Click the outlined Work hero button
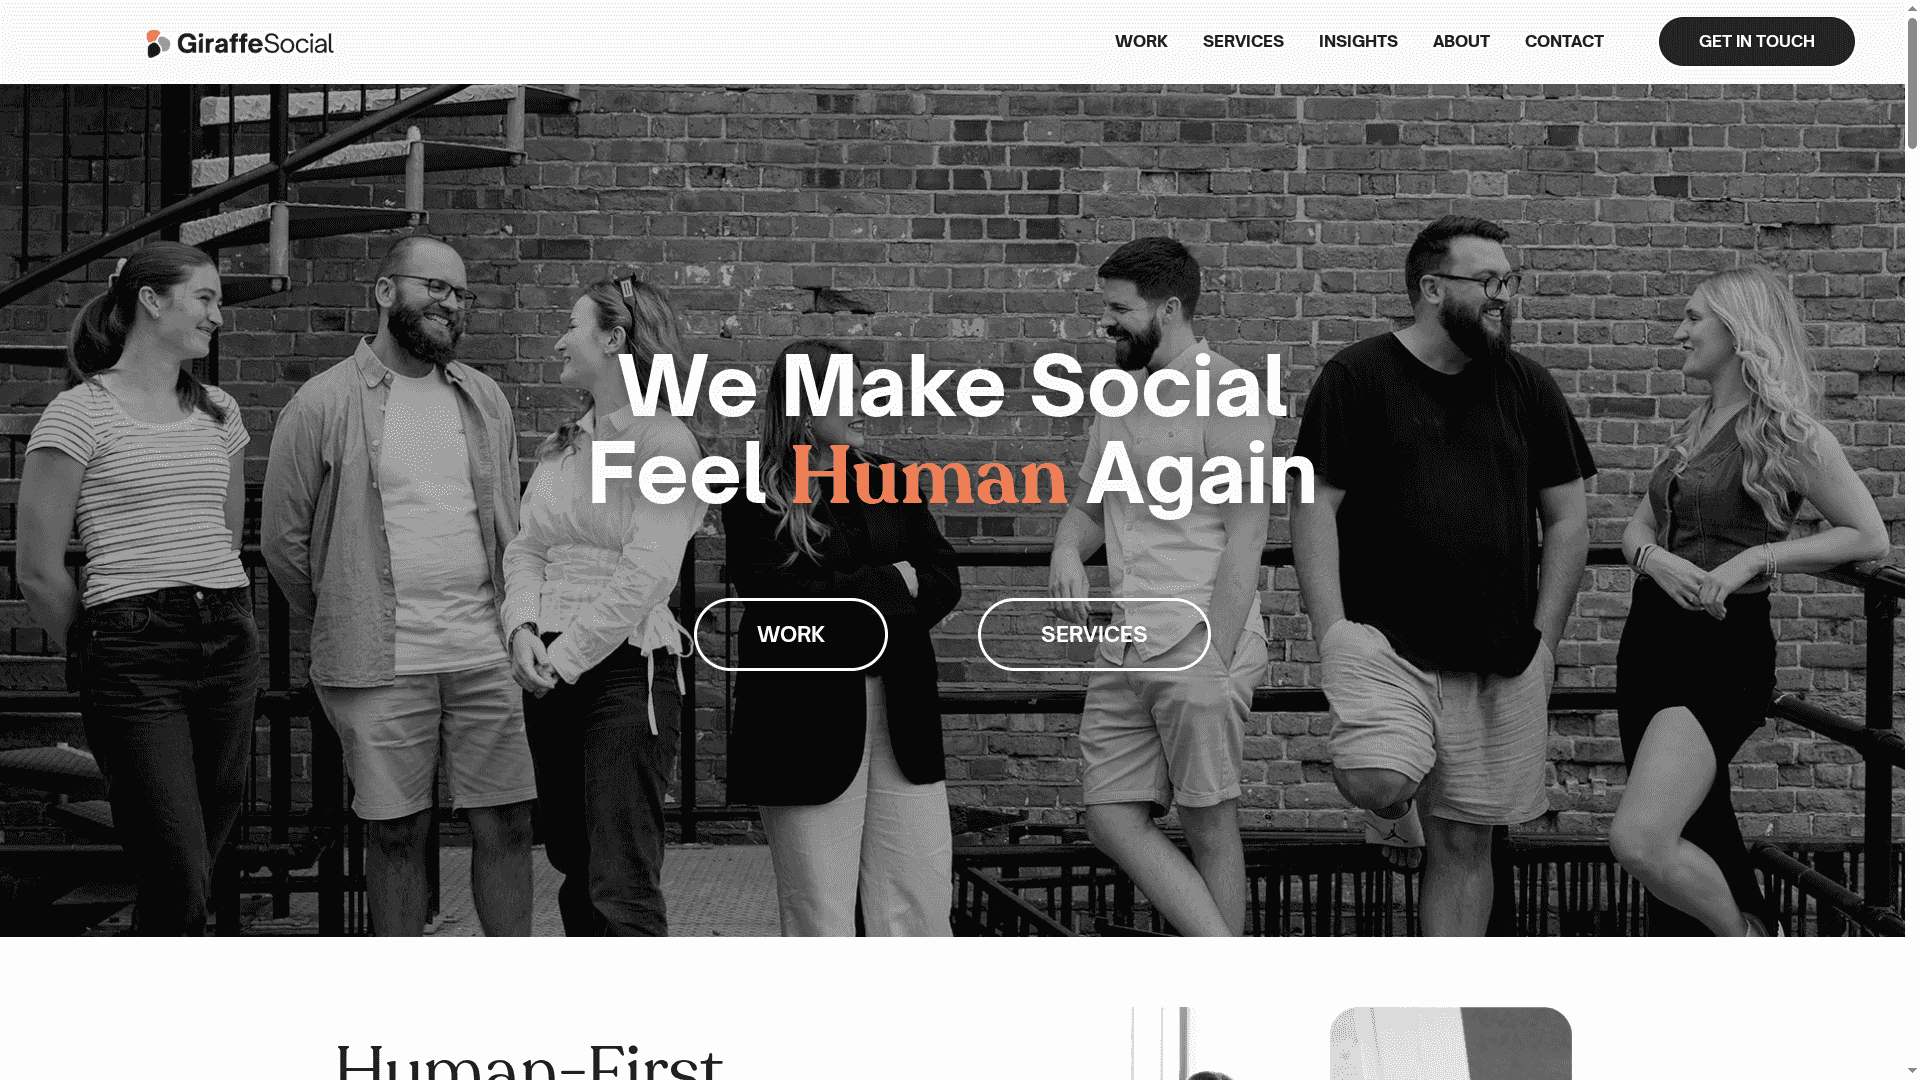 point(790,634)
